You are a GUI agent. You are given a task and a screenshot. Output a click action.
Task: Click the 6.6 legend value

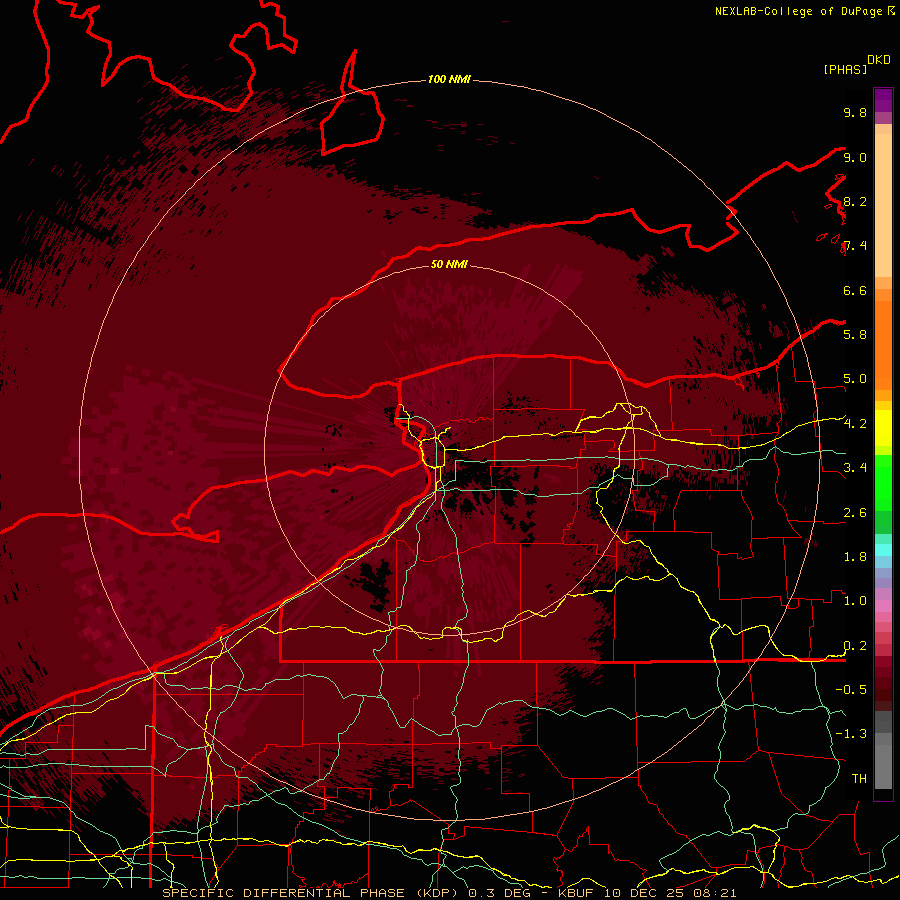(855, 290)
